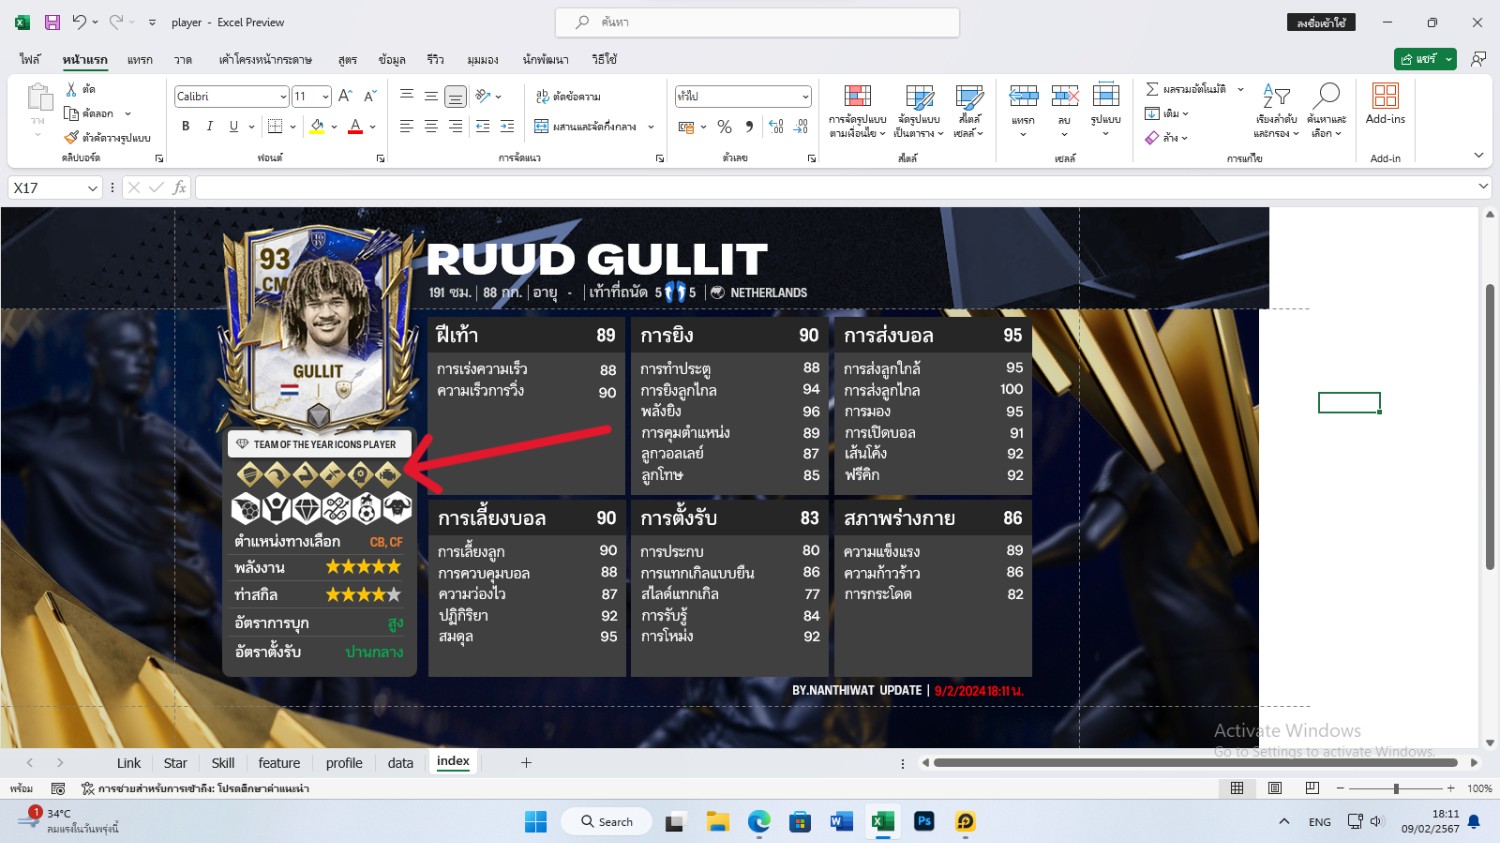Switch to Page Layout view icon

1275,788
